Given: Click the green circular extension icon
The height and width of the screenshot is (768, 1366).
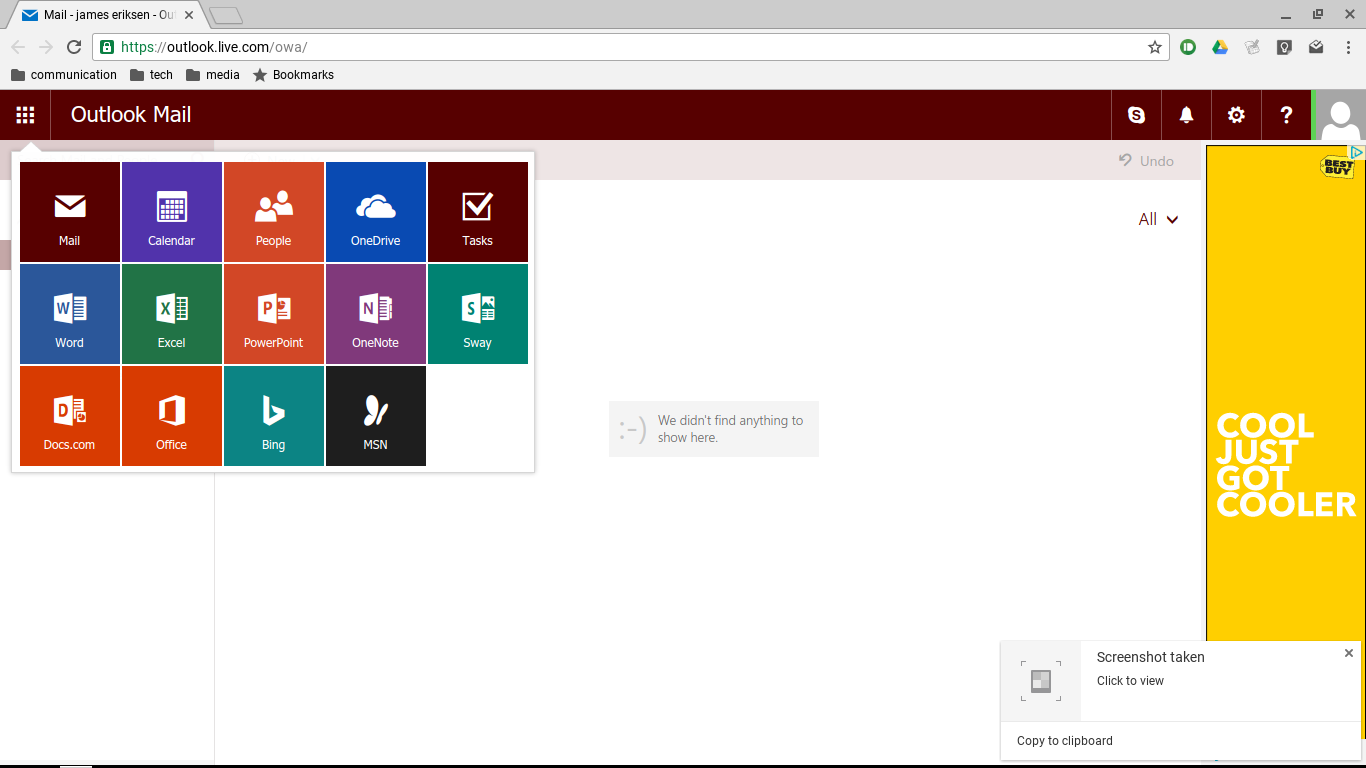Looking at the screenshot, I should (x=1188, y=47).
